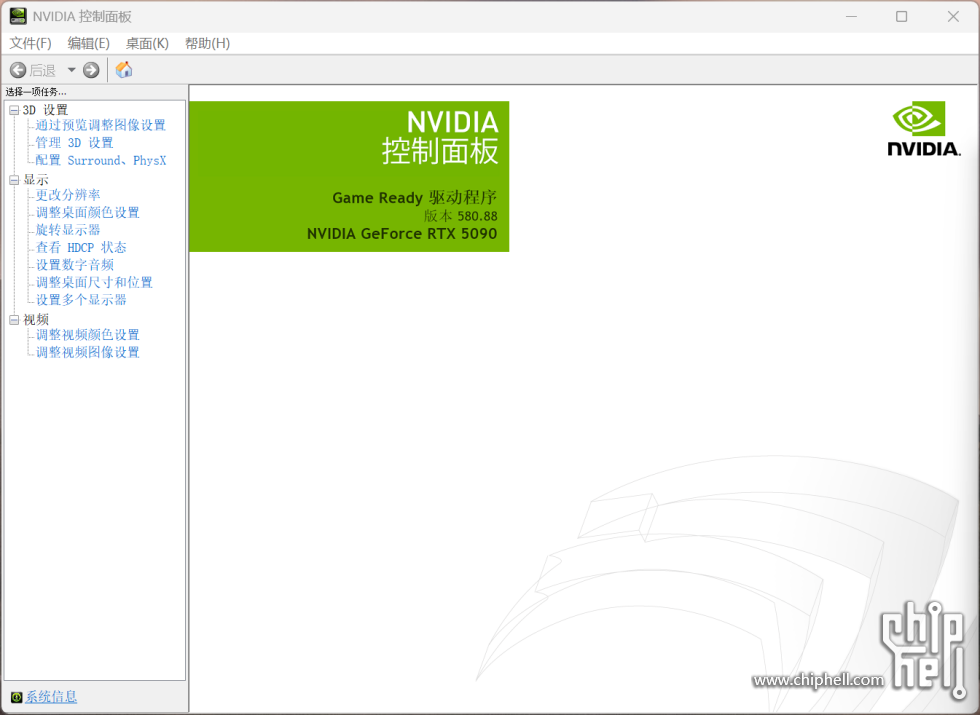Collapse the 3D 设置 tree node
Image resolution: width=980 pixels, height=715 pixels.
(14, 110)
